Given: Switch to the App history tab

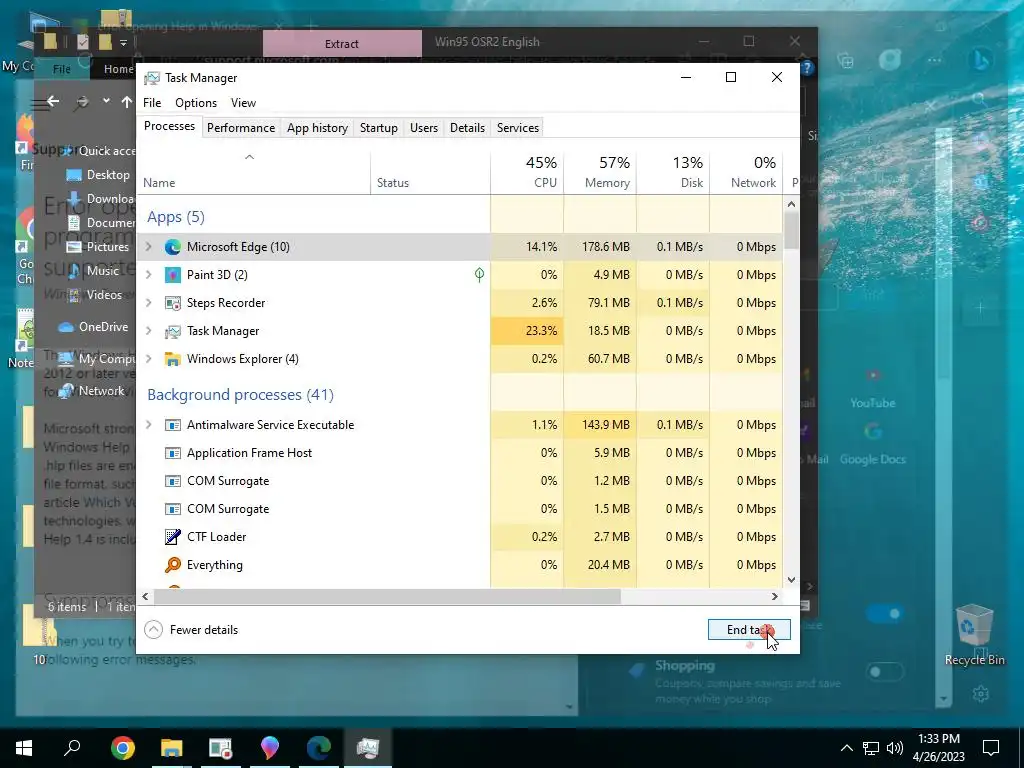Looking at the screenshot, I should pyautogui.click(x=317, y=128).
